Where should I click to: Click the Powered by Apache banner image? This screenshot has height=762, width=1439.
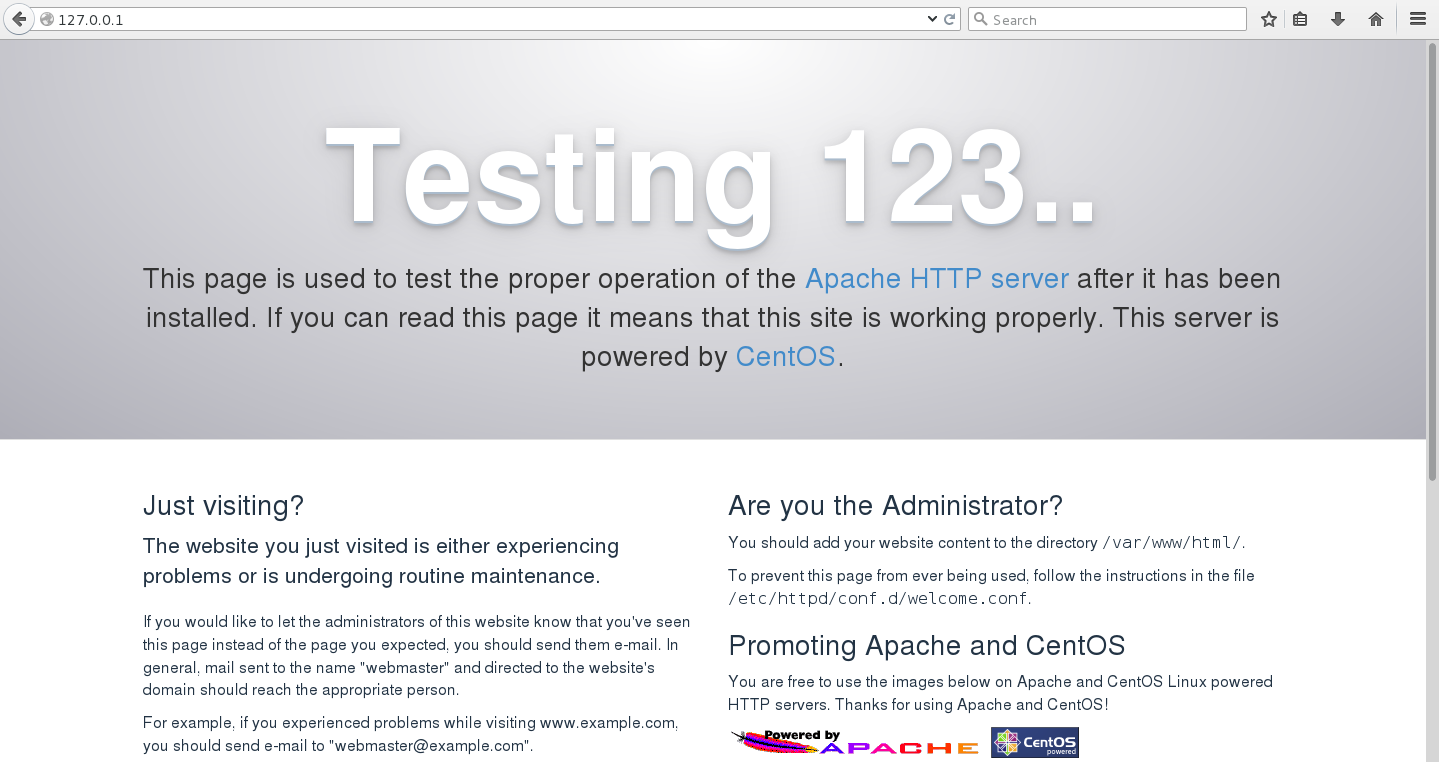855,742
